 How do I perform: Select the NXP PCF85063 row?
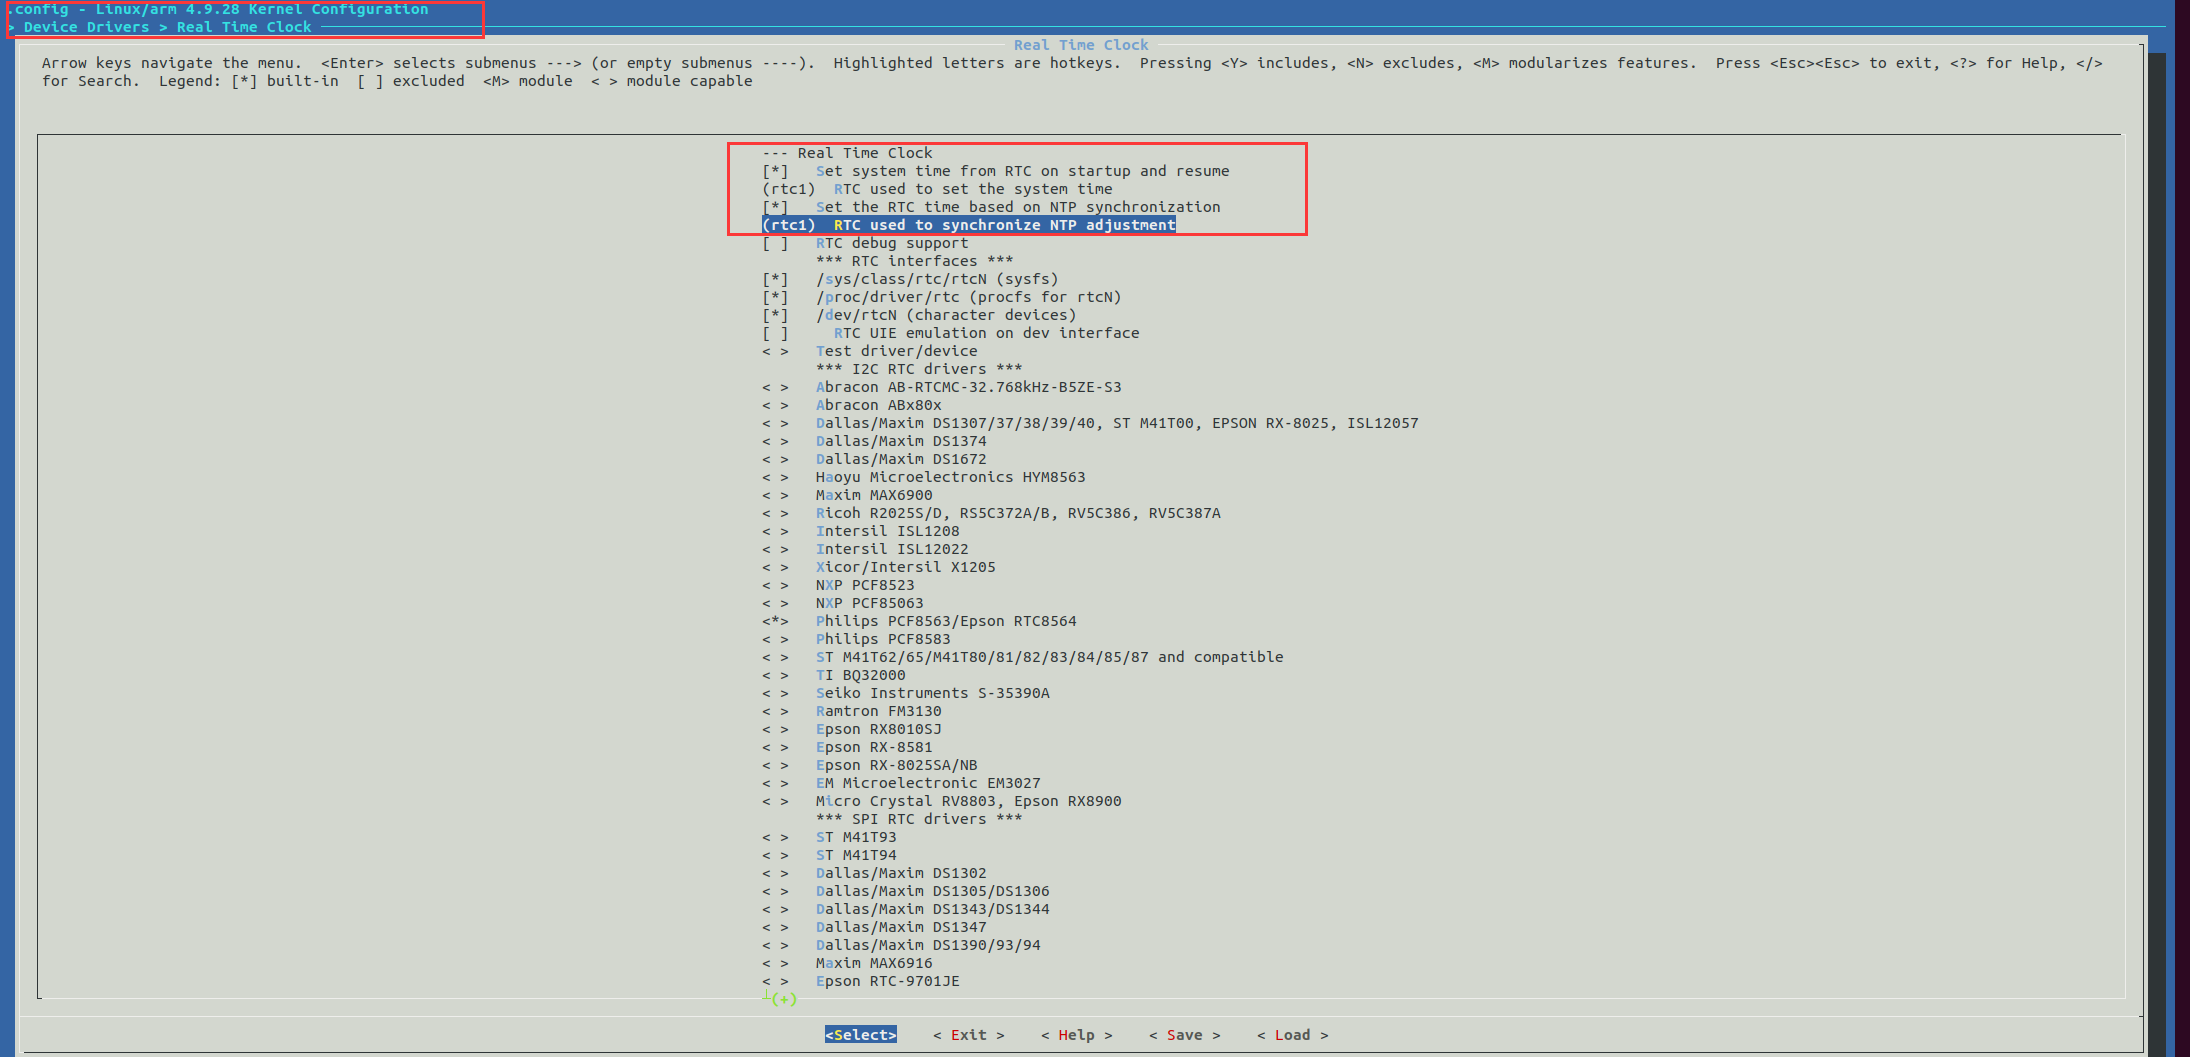coord(843,603)
